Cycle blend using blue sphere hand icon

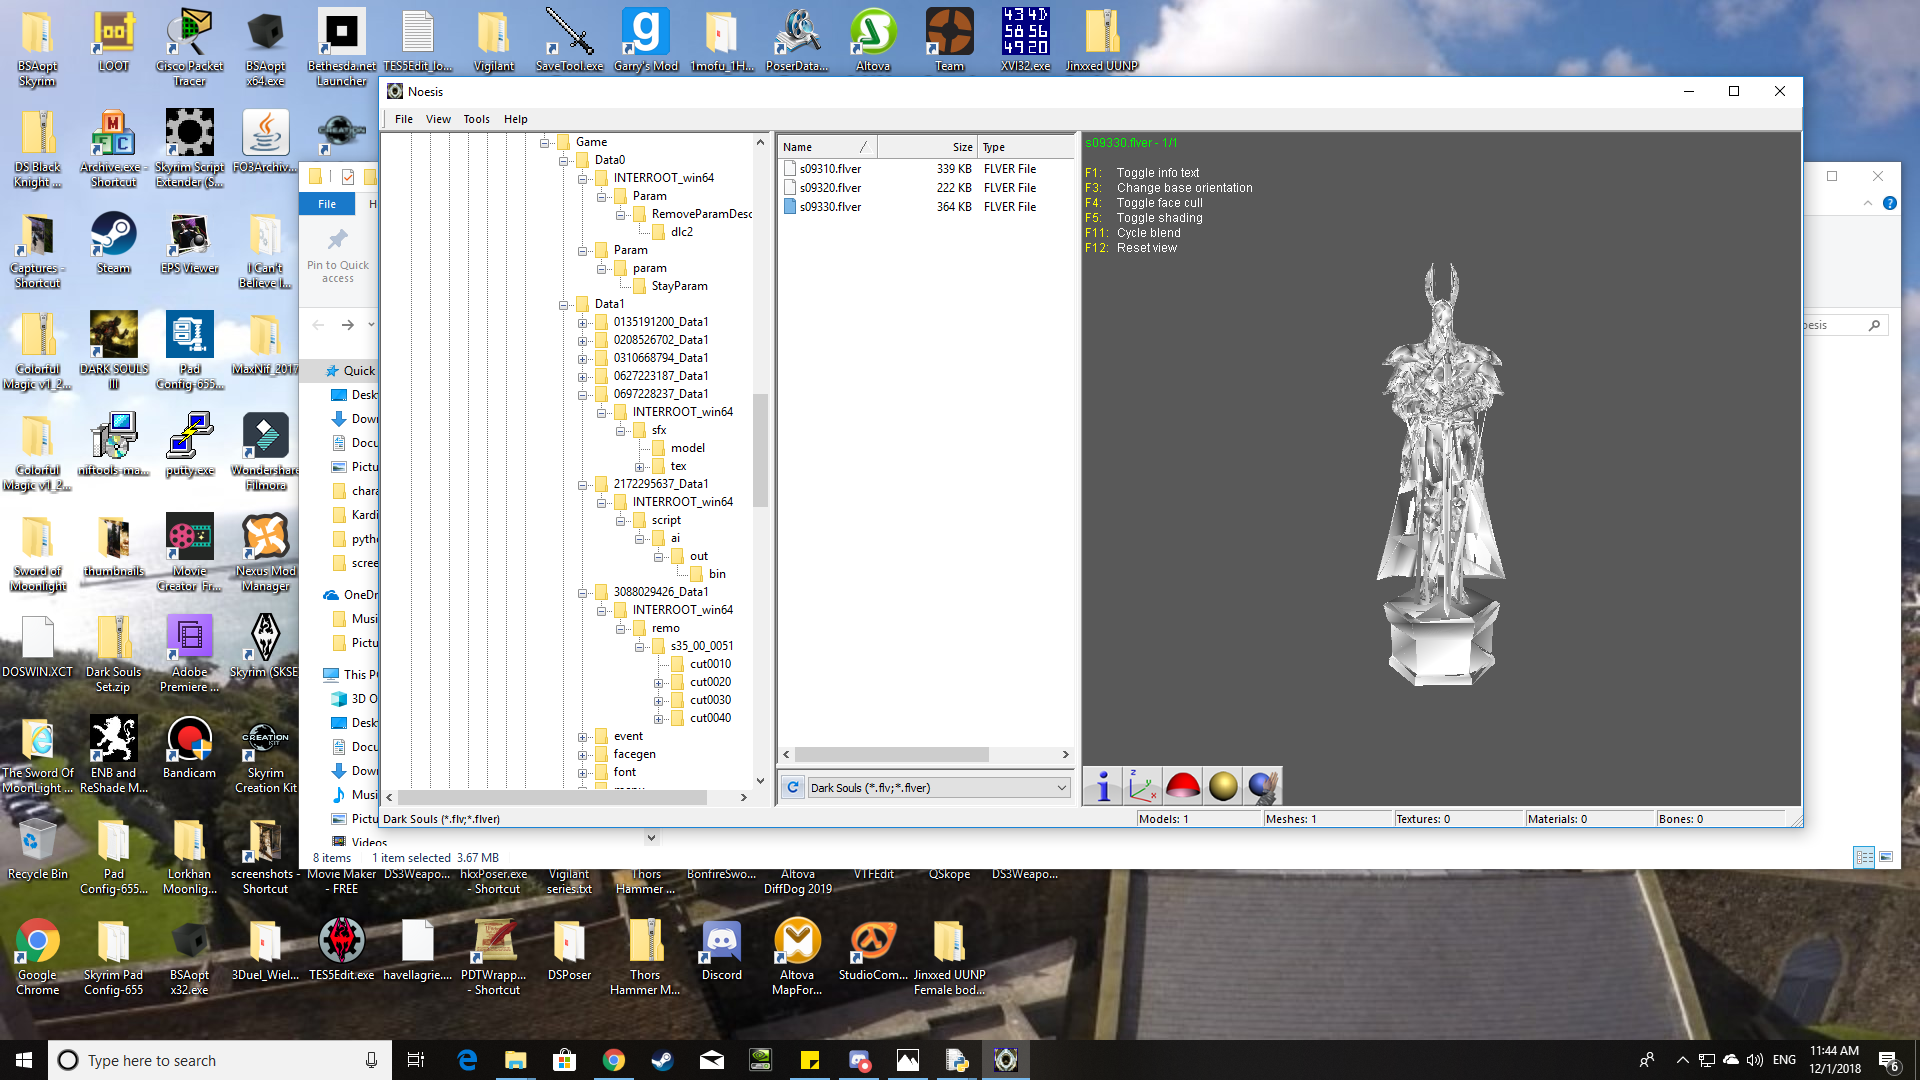(x=1263, y=786)
